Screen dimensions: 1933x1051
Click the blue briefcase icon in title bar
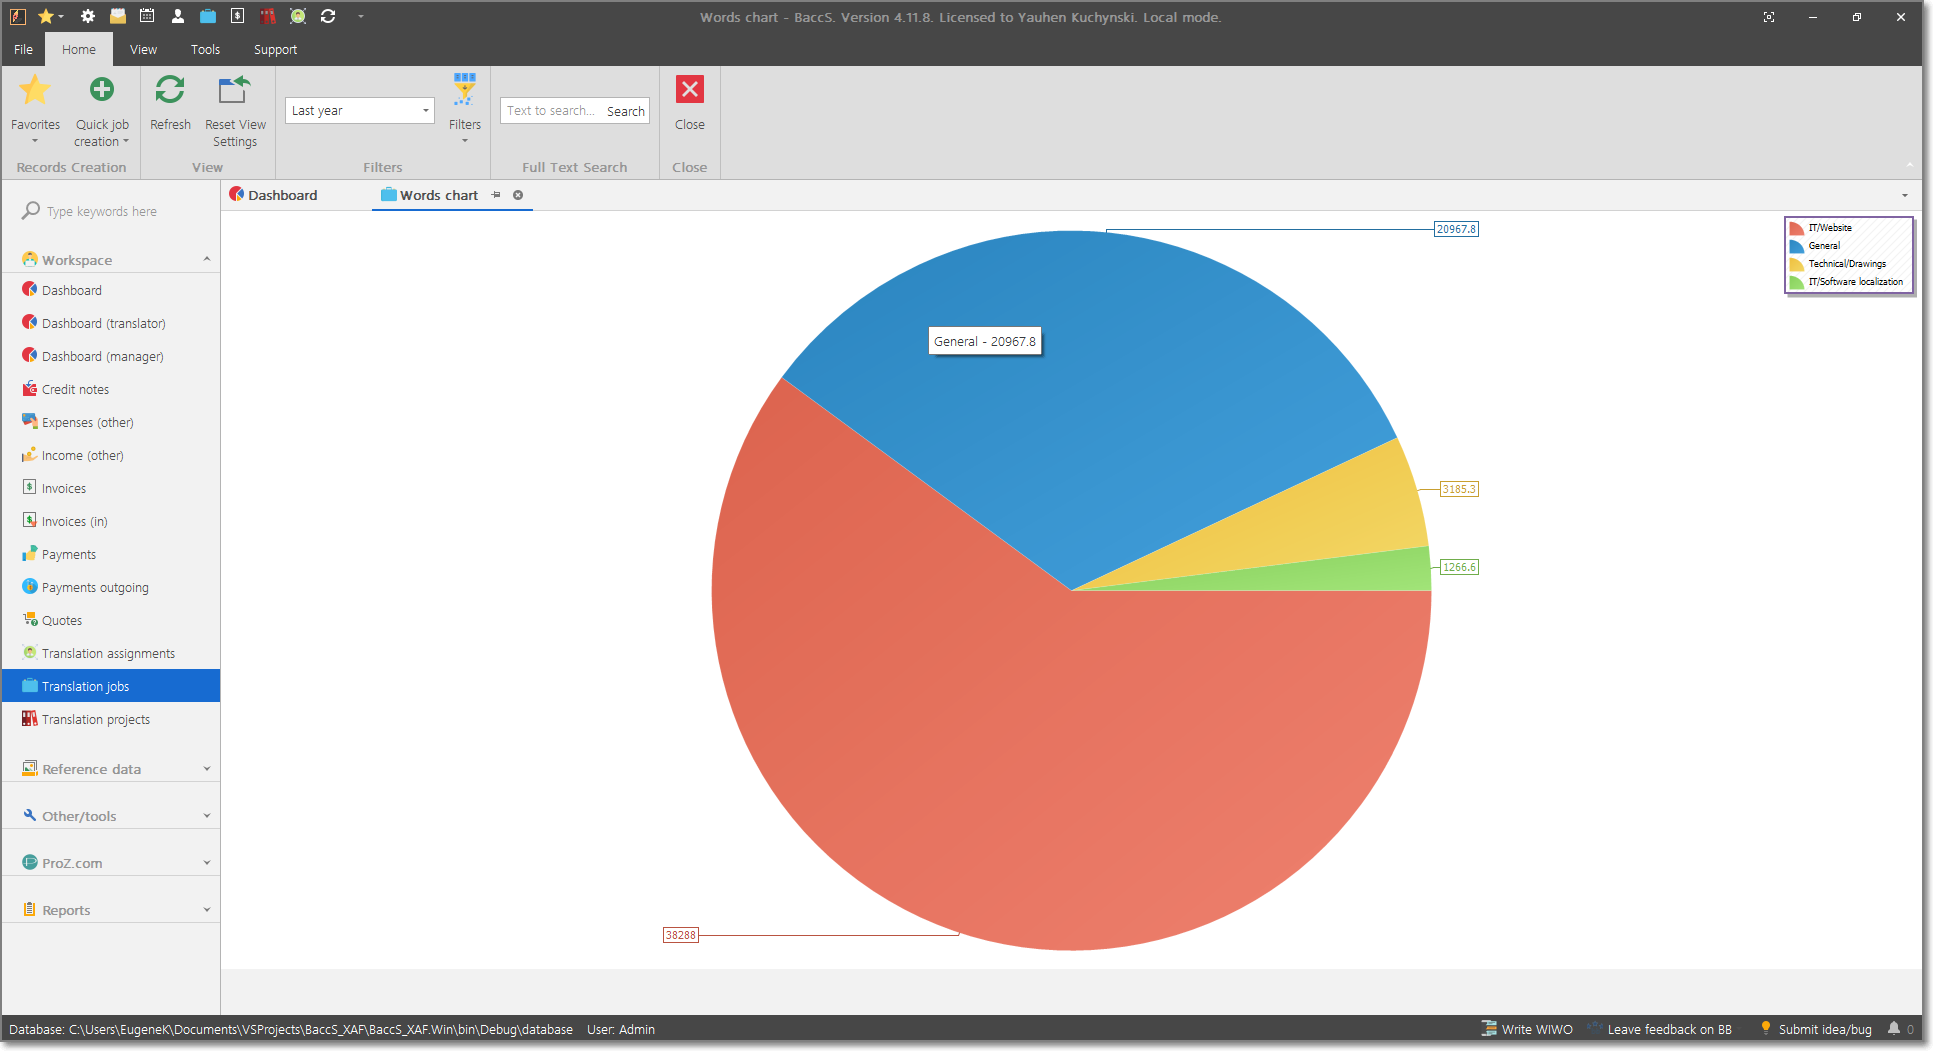point(207,16)
